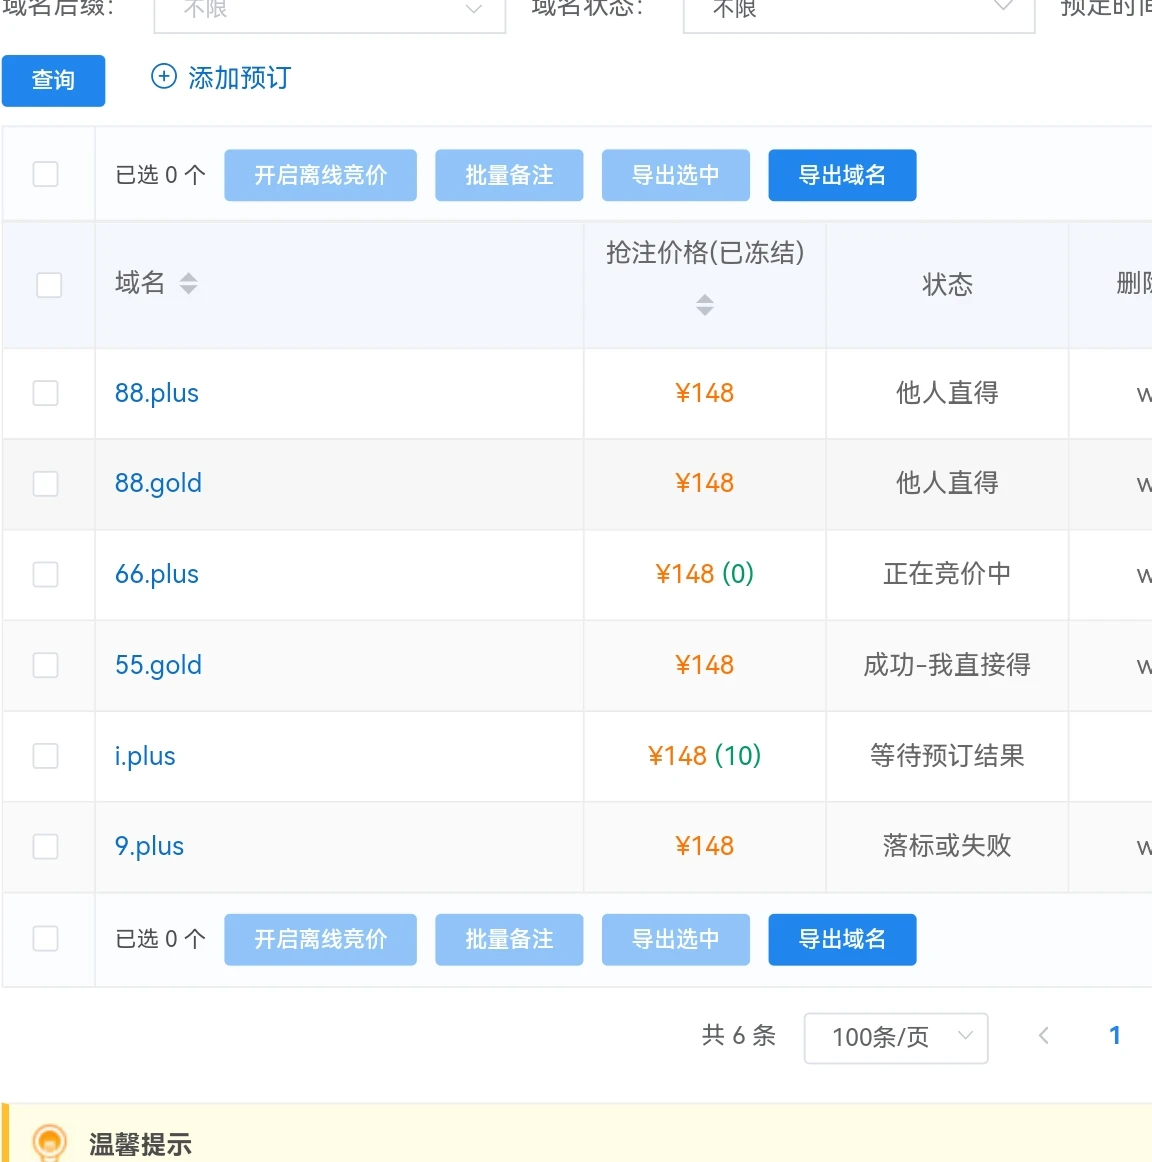Tick the checkbox for 88.plus
The image size is (1152, 1162).
click(46, 393)
